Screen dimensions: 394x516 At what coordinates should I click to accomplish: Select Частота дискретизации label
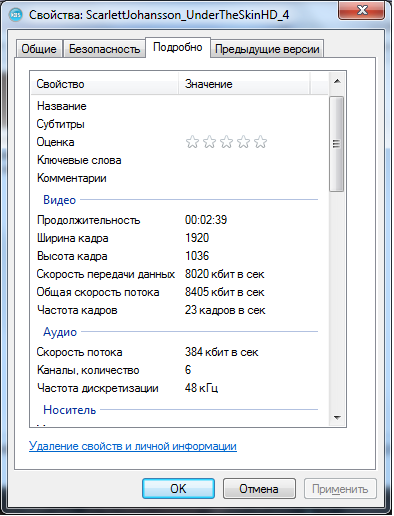click(98, 388)
